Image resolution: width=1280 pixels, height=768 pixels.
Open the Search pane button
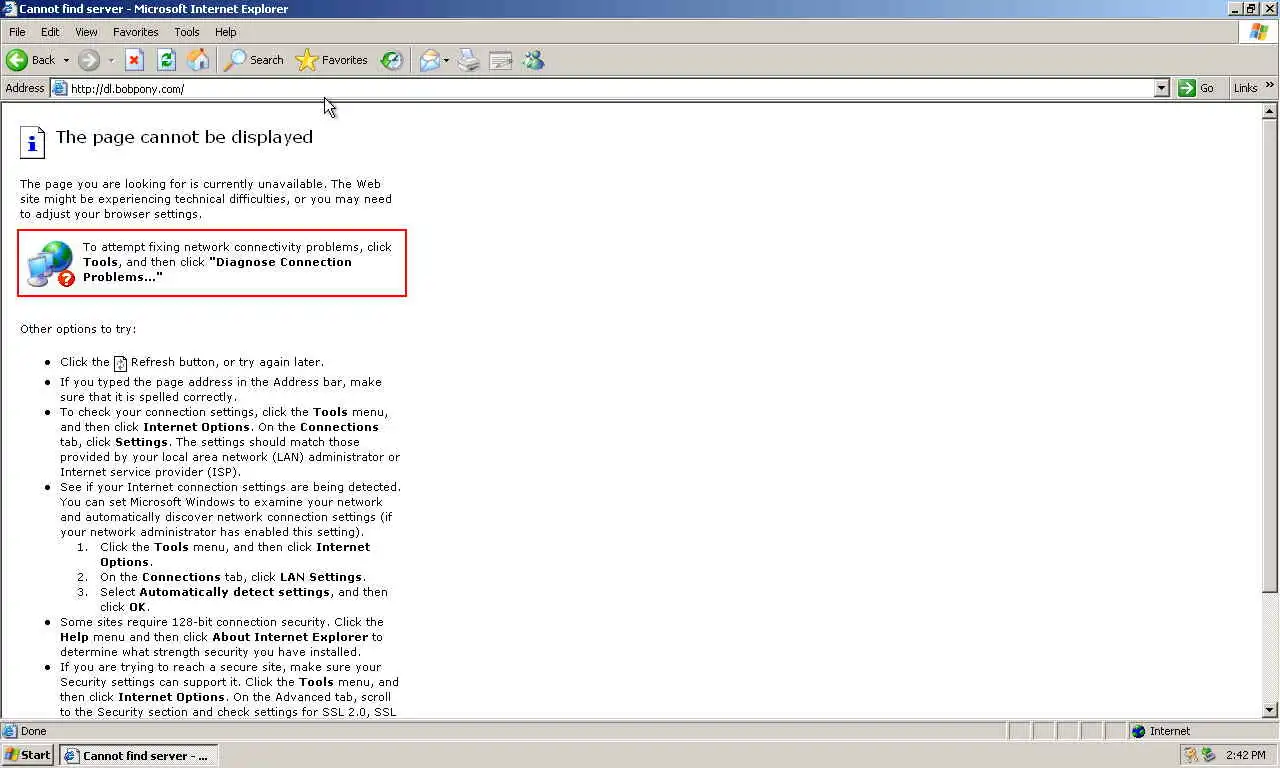254,60
